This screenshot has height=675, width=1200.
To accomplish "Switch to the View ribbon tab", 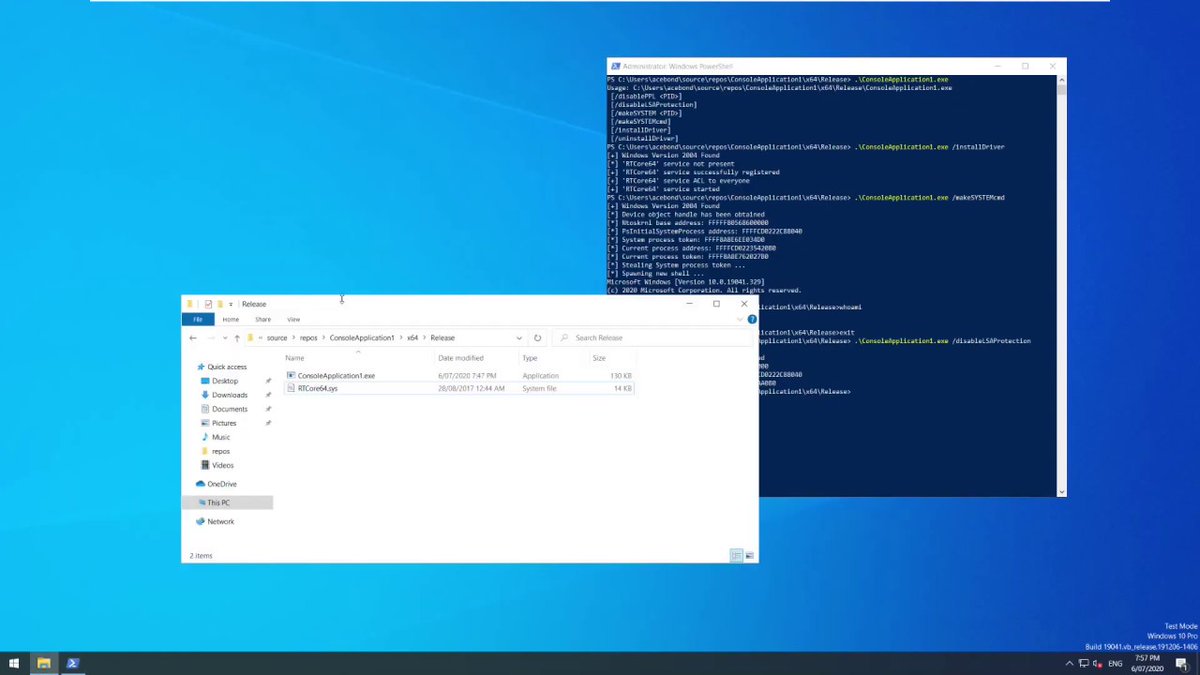I will (x=293, y=319).
